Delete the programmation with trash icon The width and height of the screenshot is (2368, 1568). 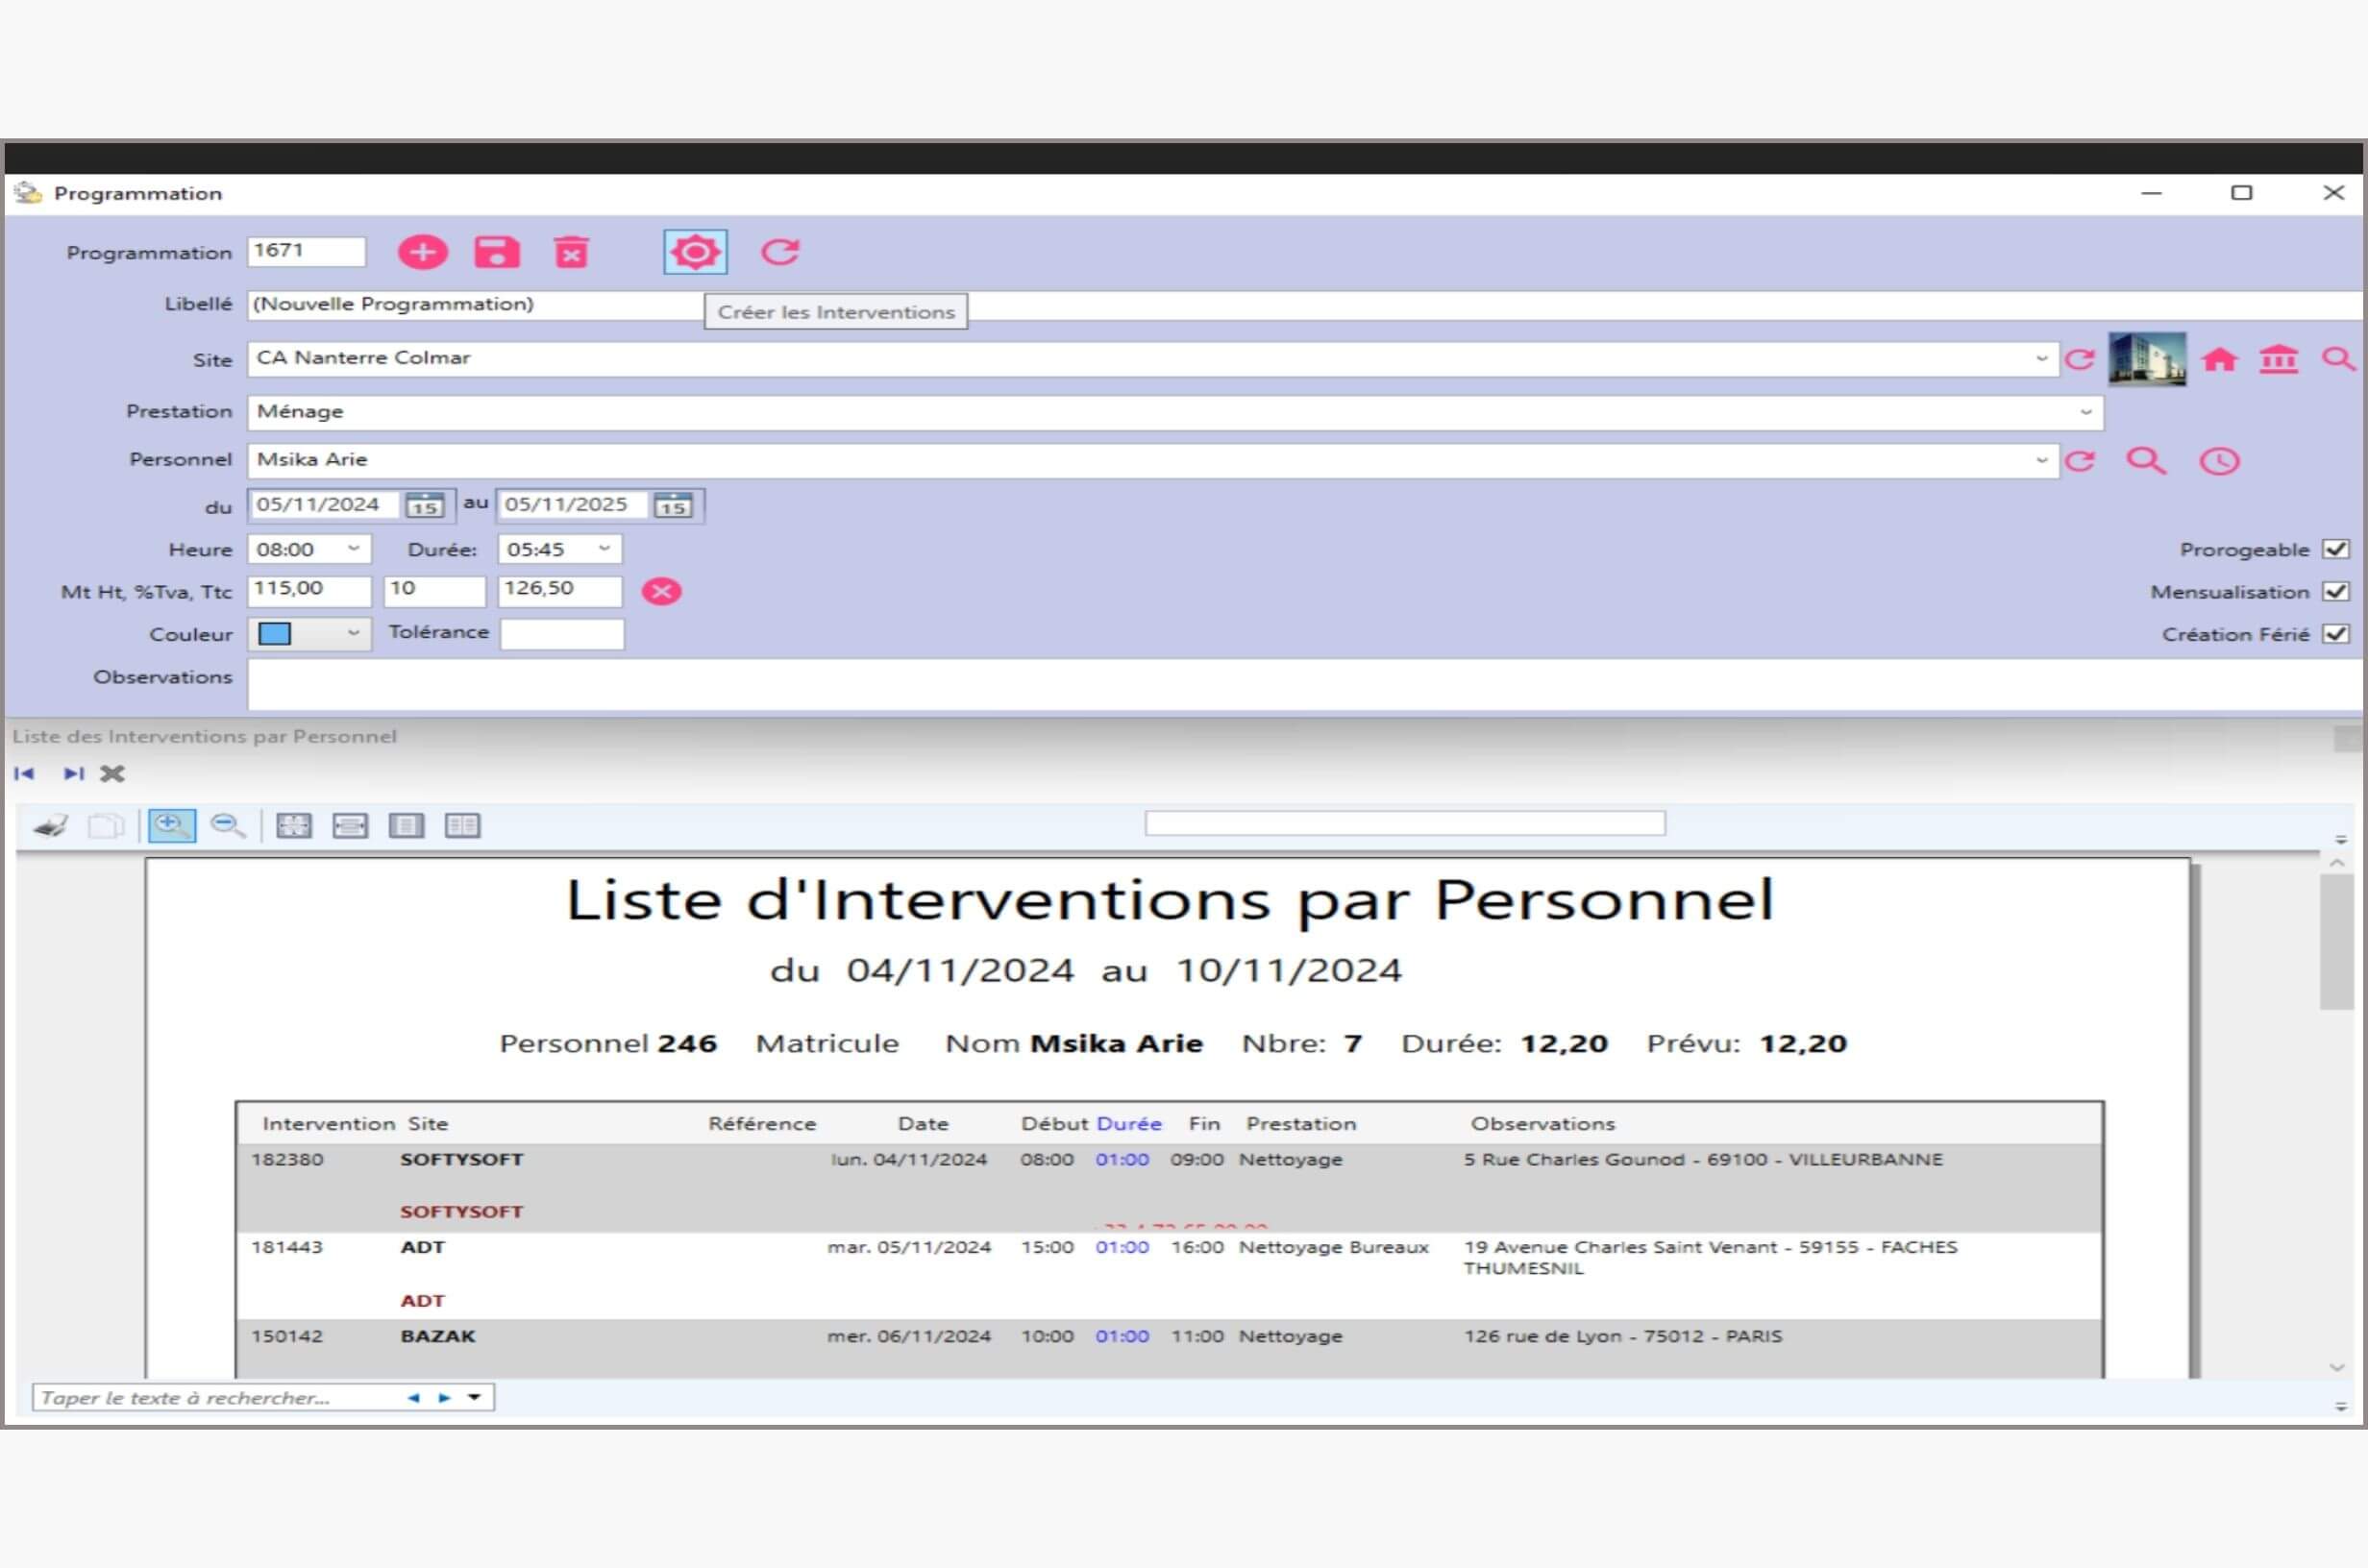pos(572,252)
